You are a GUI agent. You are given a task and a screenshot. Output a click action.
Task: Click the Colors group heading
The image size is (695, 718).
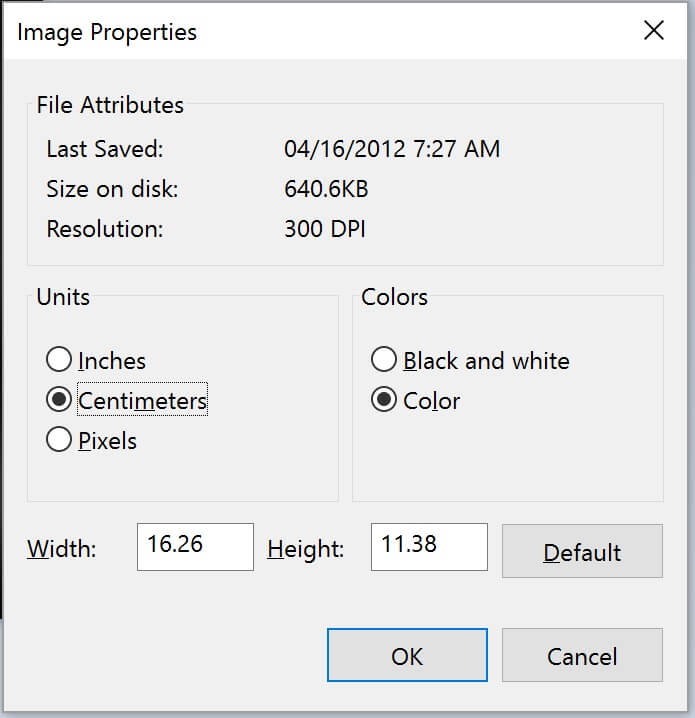[x=394, y=297]
